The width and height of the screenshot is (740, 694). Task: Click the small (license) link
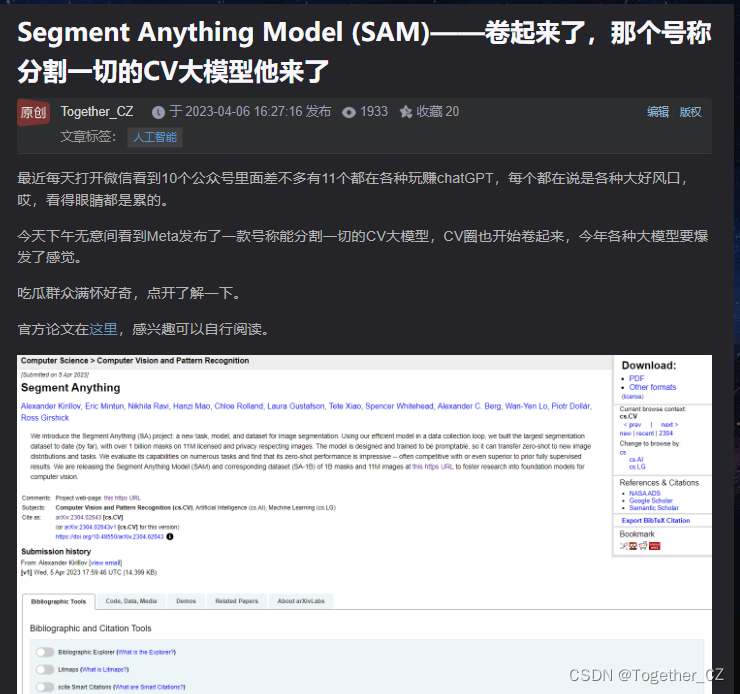[632, 397]
